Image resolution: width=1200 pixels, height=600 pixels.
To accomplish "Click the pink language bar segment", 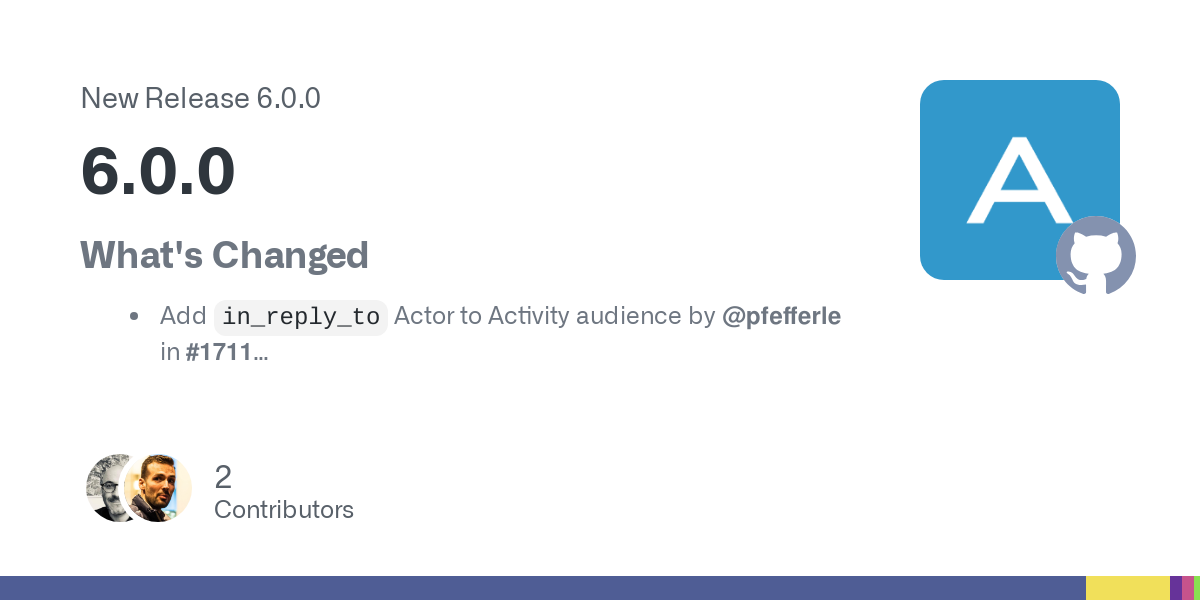I will [x=1188, y=588].
